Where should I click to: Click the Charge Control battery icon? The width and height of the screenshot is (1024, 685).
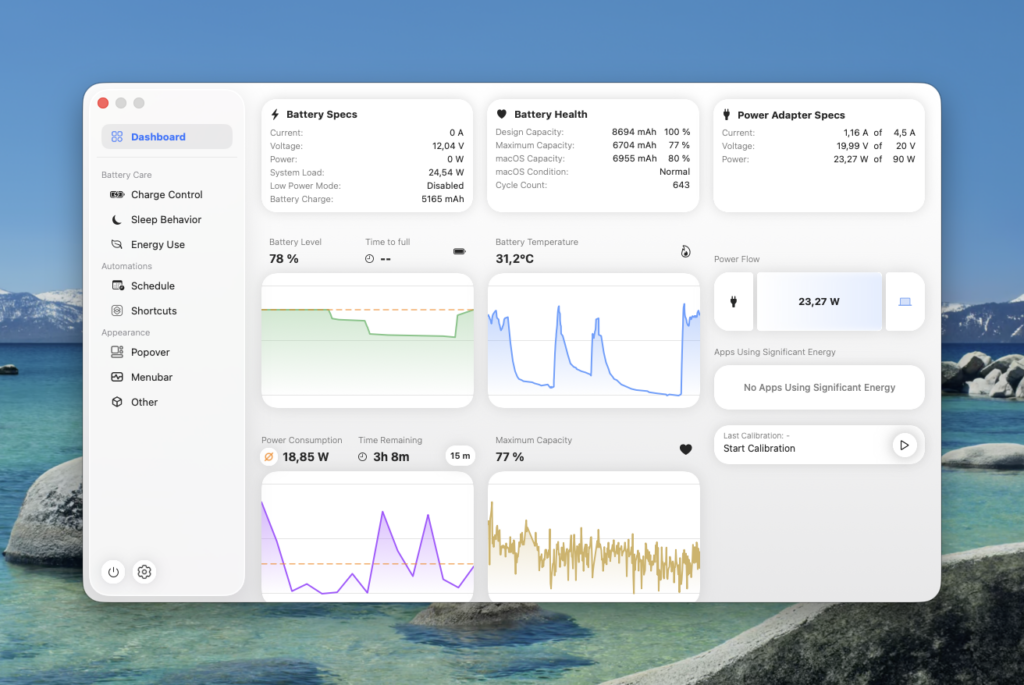(x=117, y=195)
